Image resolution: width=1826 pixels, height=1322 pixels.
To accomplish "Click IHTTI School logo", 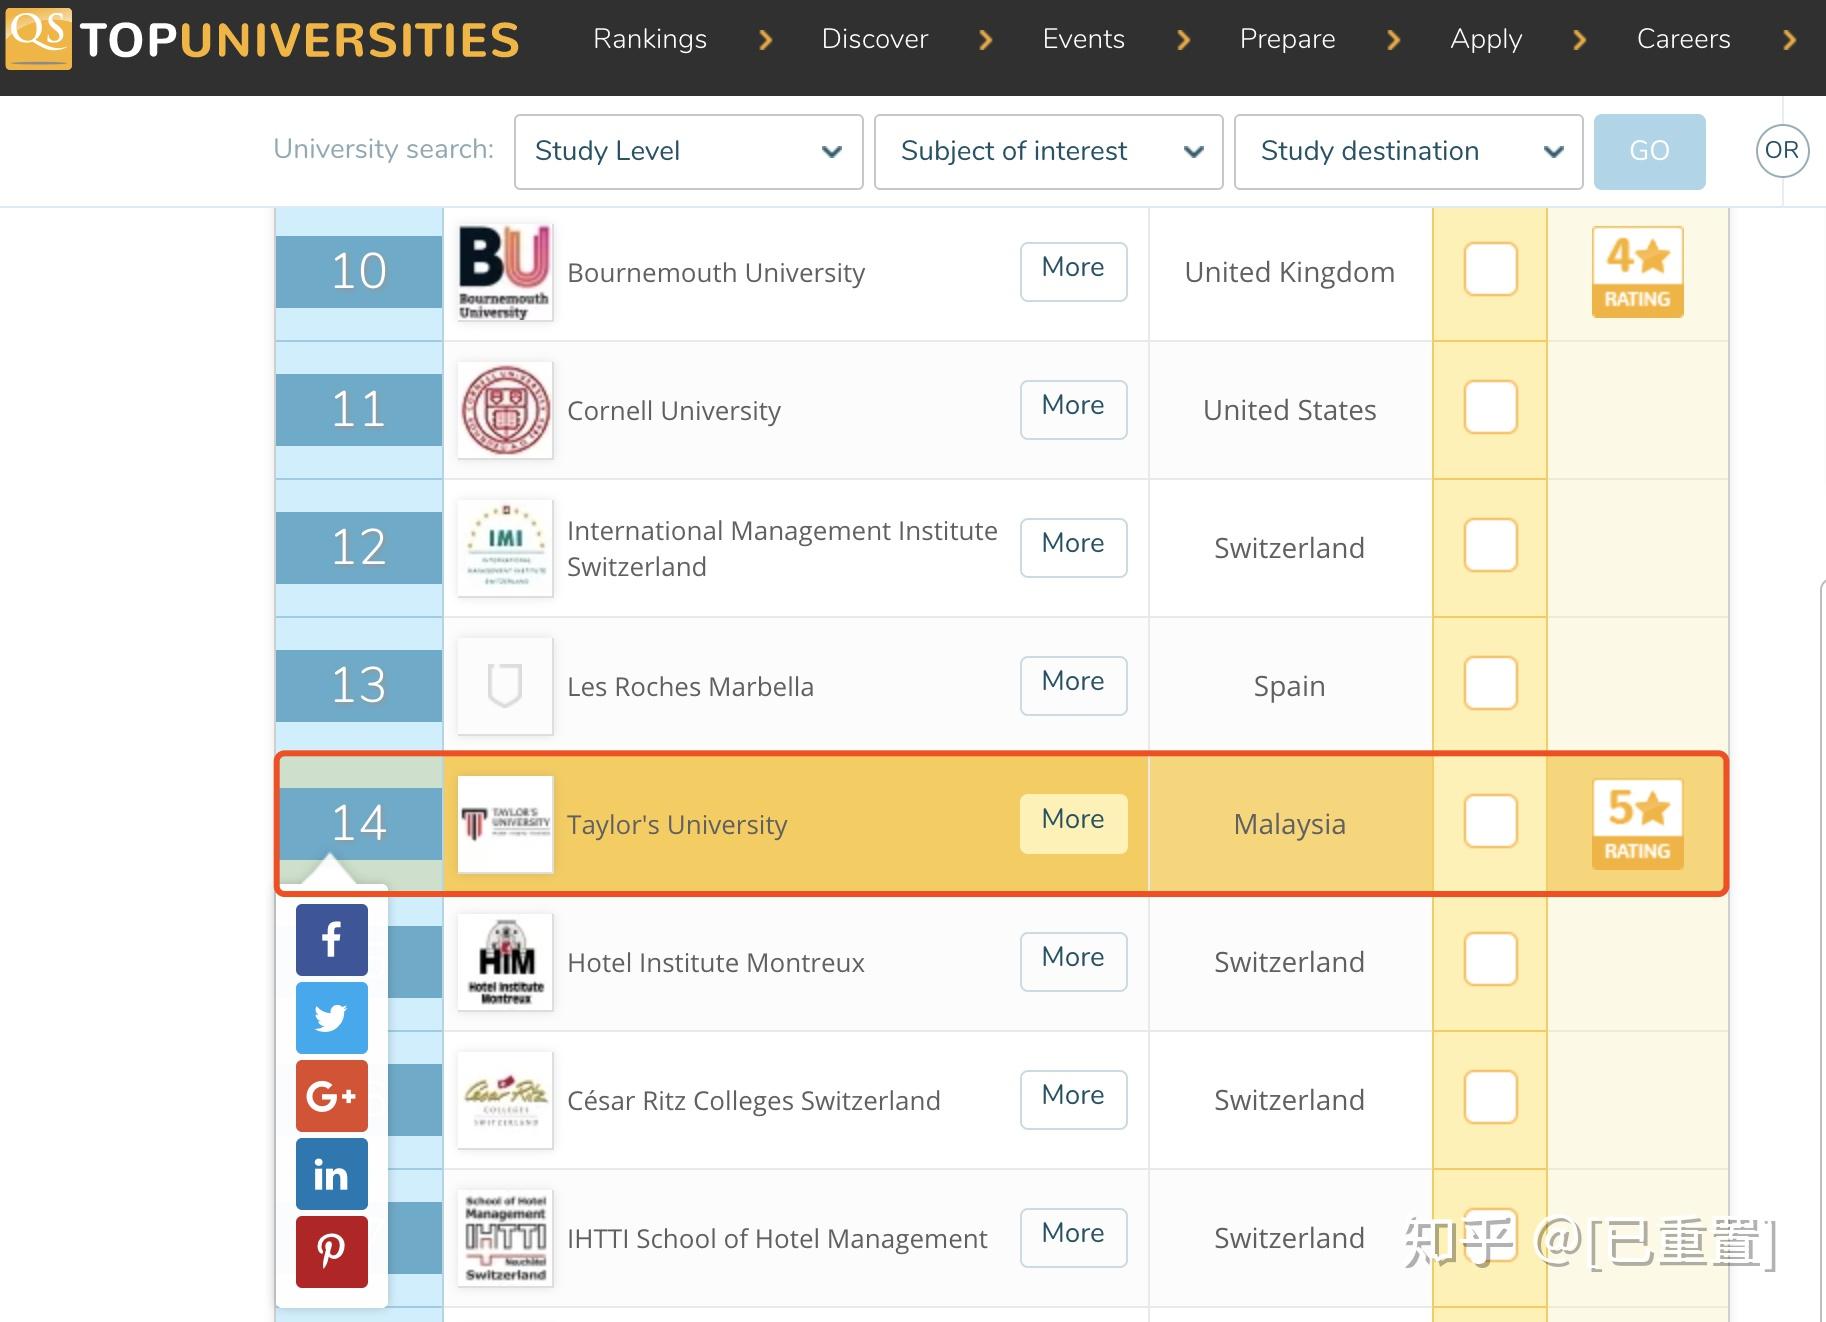I will click(505, 1238).
